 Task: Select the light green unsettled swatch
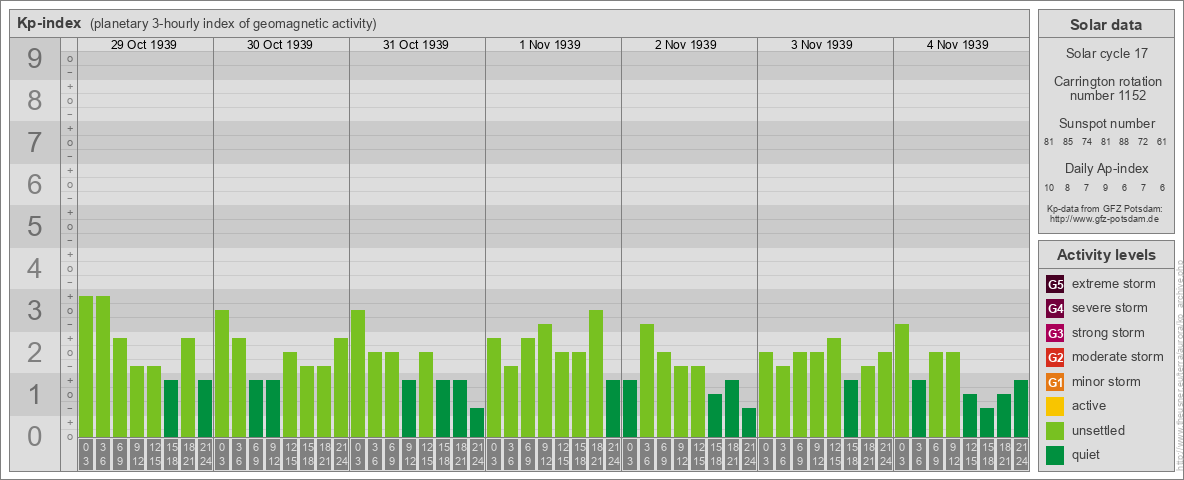click(x=1056, y=431)
